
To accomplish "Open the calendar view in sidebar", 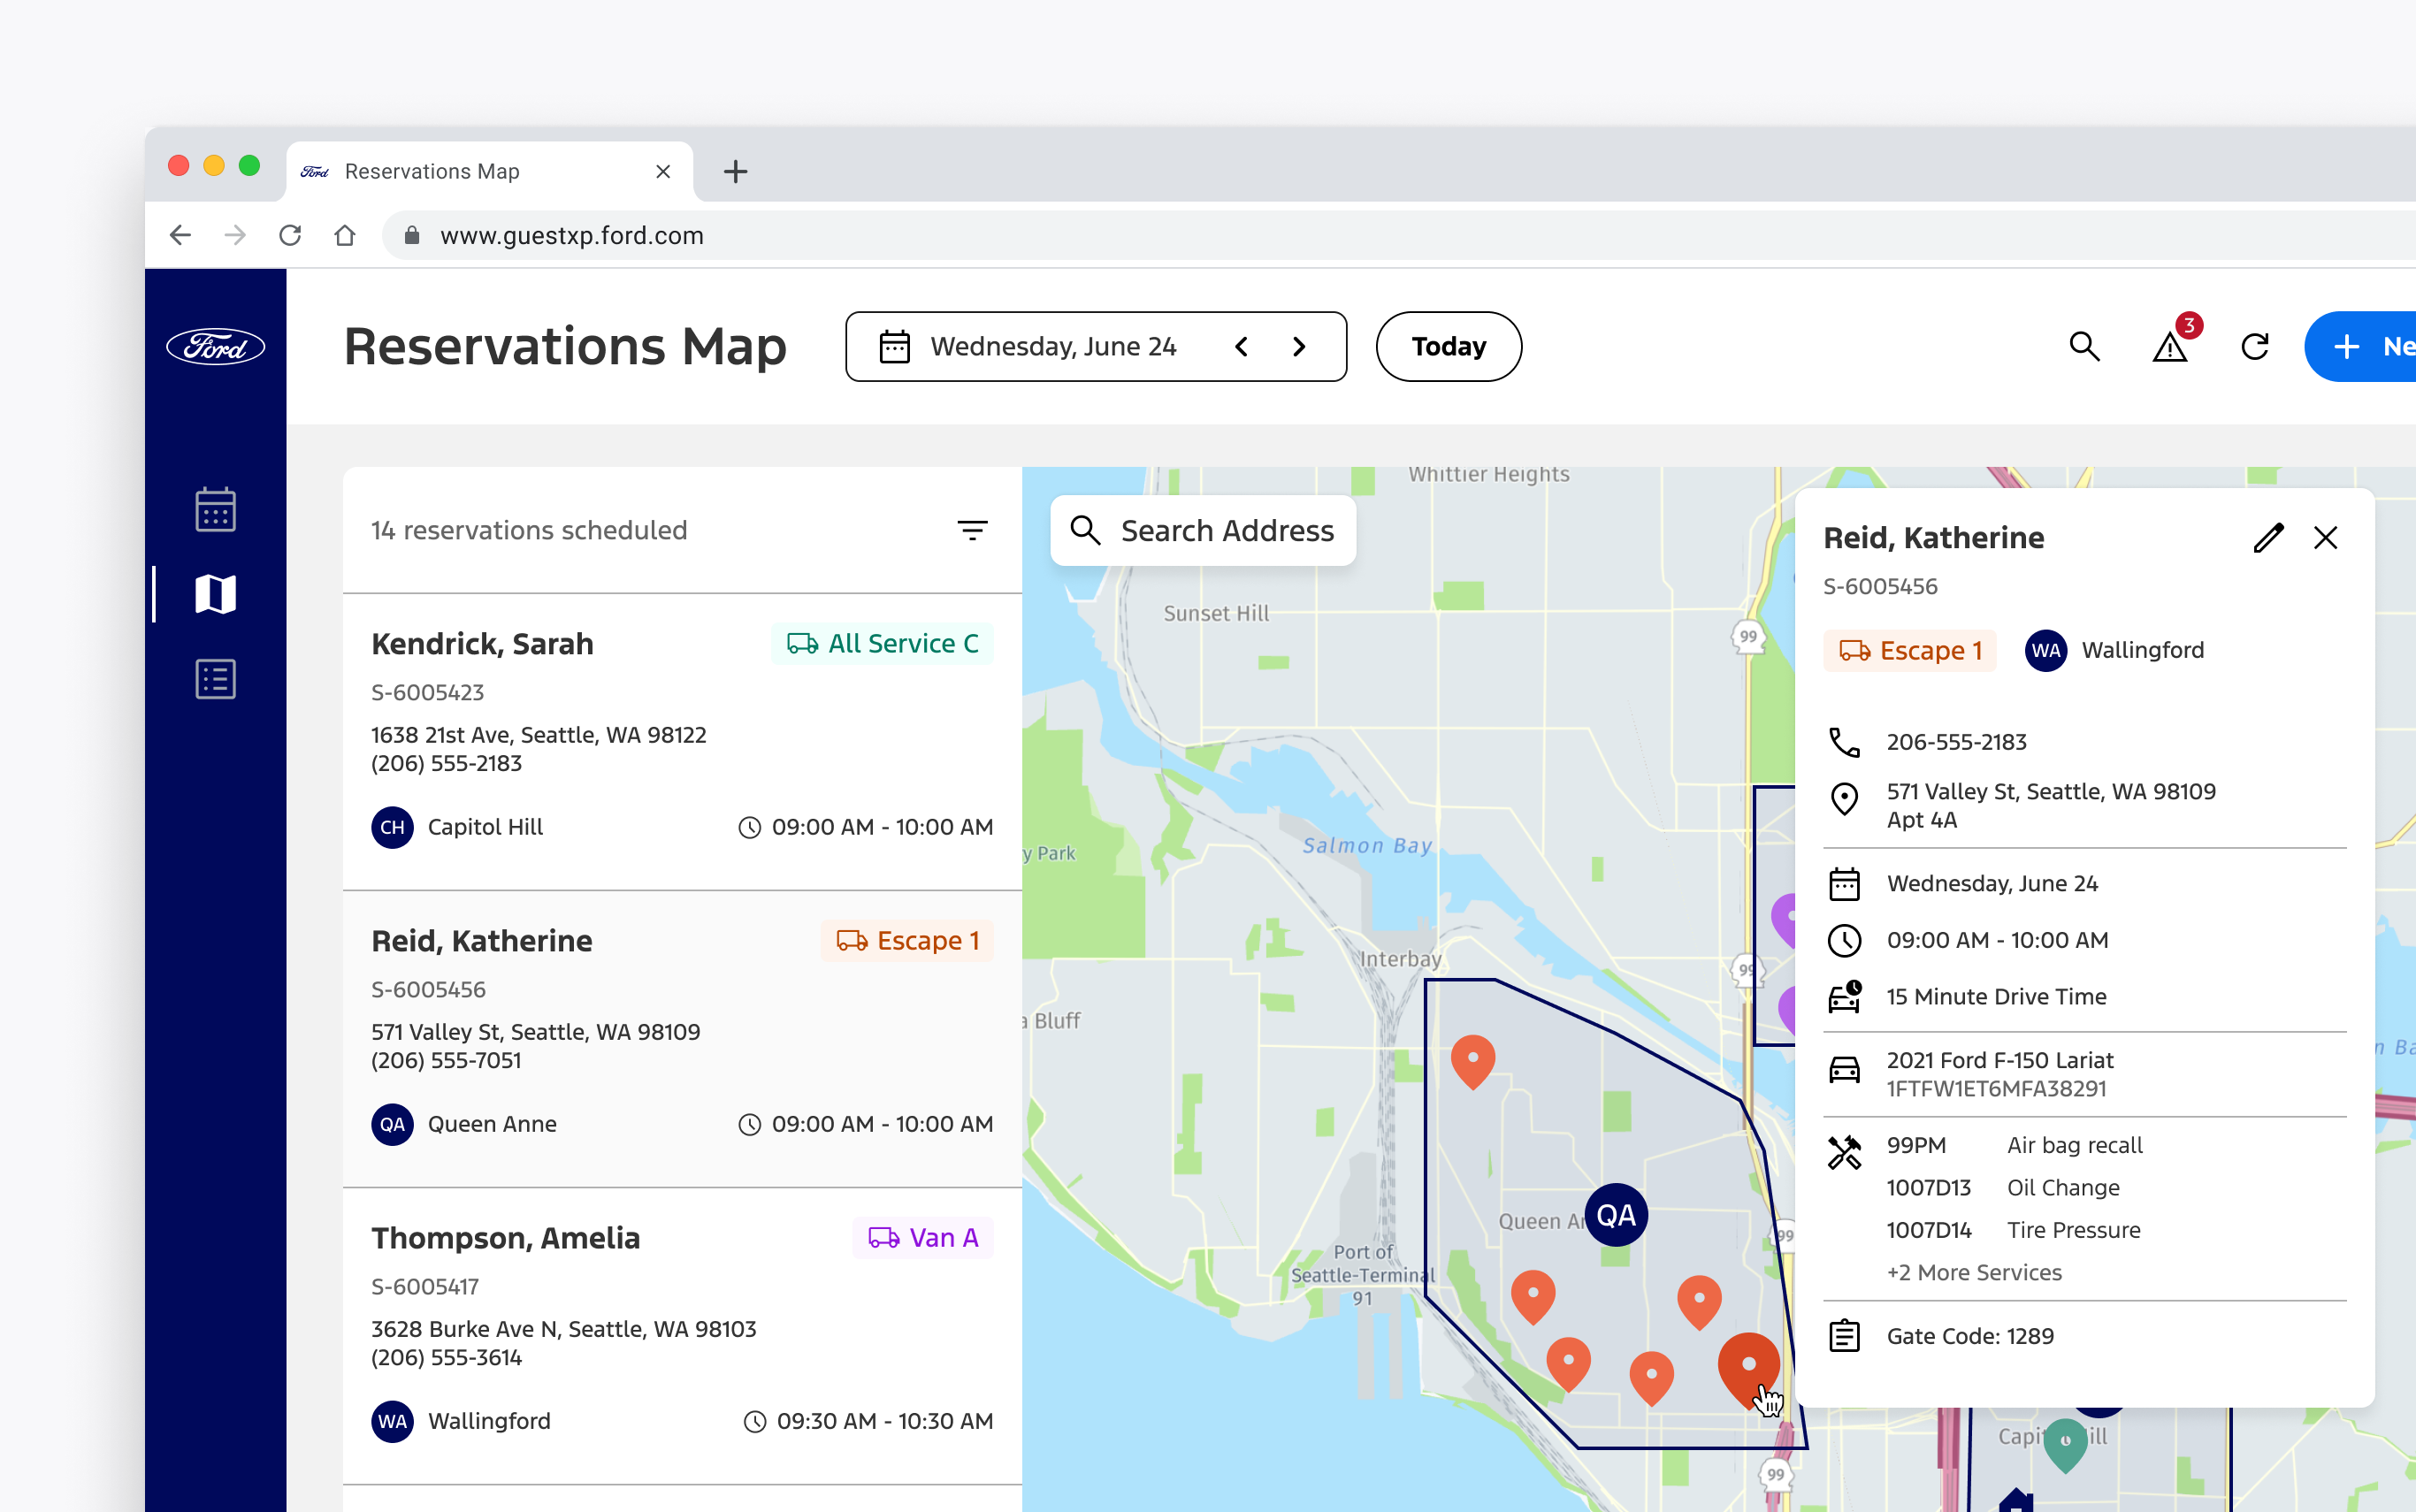I will (x=215, y=509).
